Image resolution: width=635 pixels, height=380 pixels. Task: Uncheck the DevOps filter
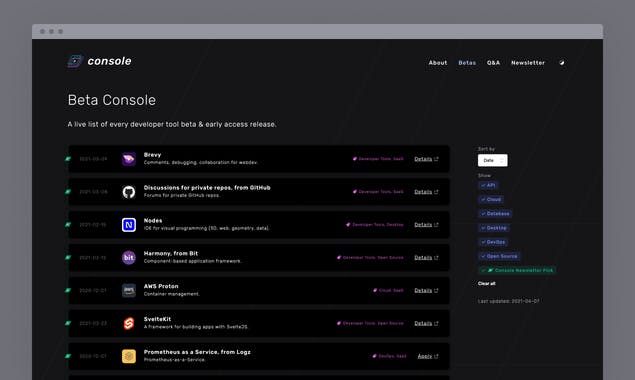[x=493, y=242]
